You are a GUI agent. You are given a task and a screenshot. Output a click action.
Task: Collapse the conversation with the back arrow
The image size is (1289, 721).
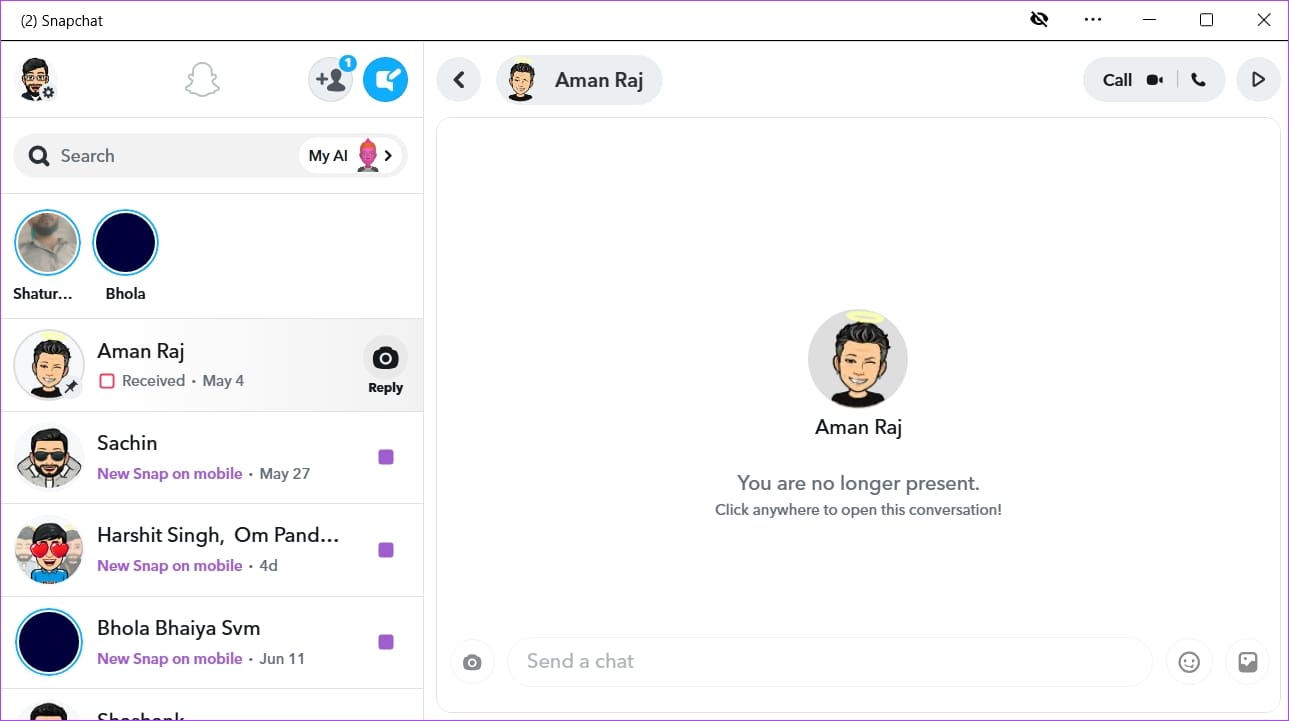(x=458, y=79)
